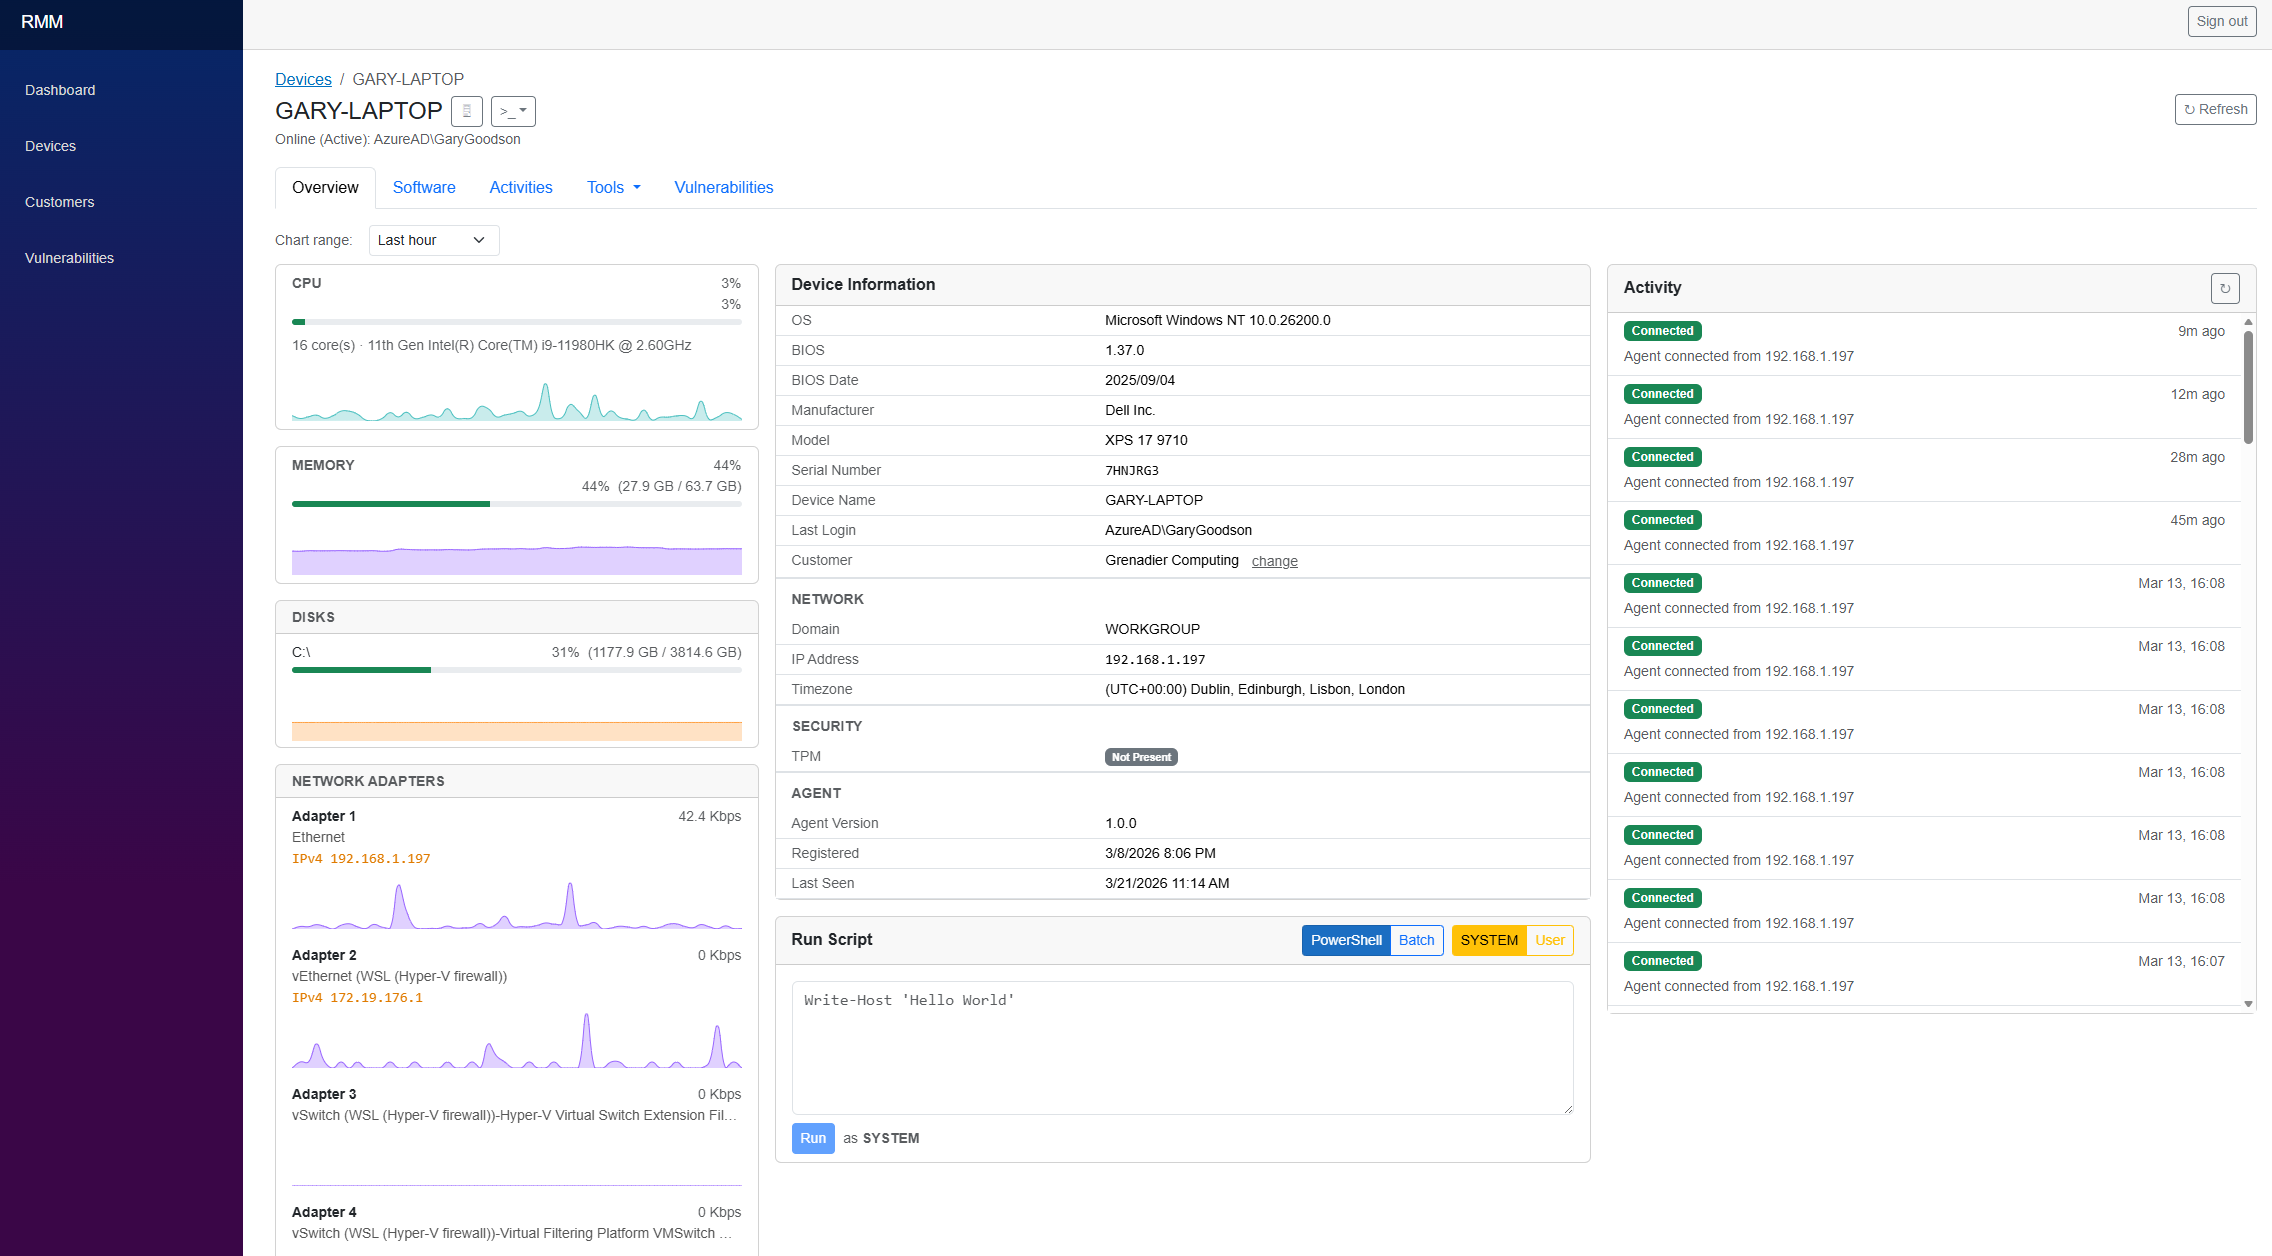Click the device details icon beside GARY-LAPTOP
Screen dimensions: 2272x1256
click(x=466, y=111)
